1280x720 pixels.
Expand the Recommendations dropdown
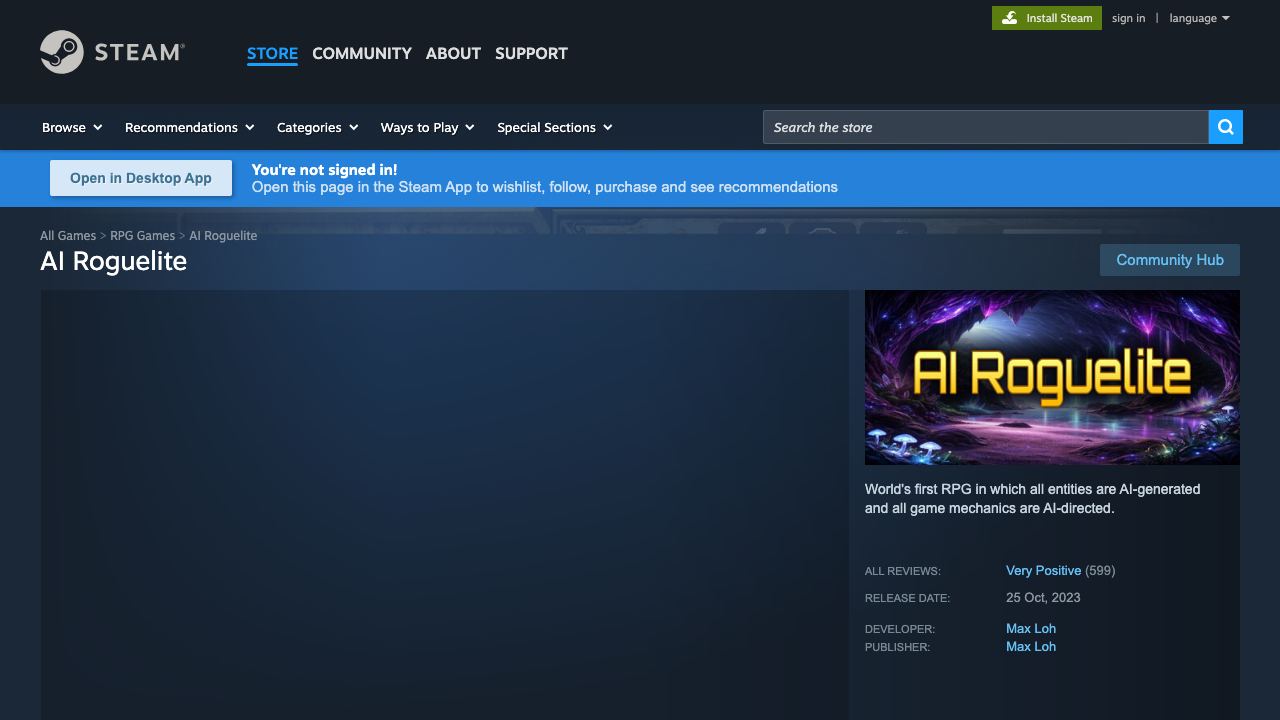(189, 127)
